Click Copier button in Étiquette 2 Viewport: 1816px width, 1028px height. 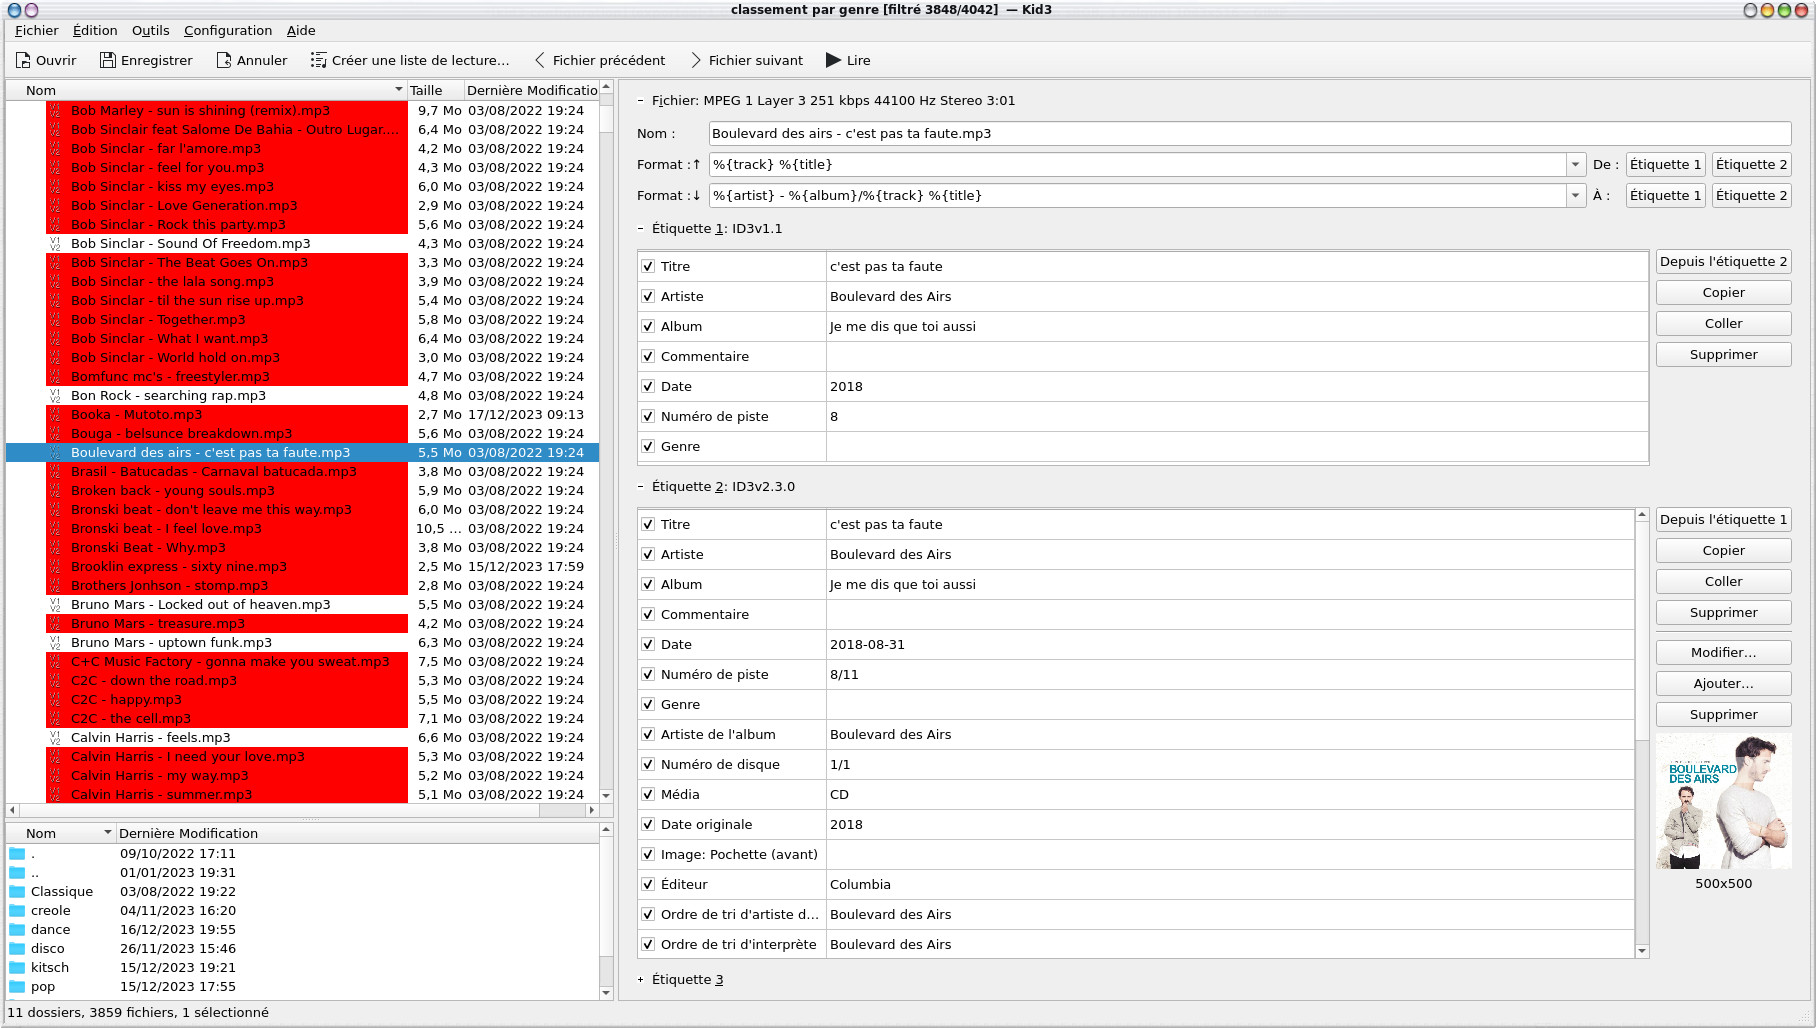(x=1723, y=551)
